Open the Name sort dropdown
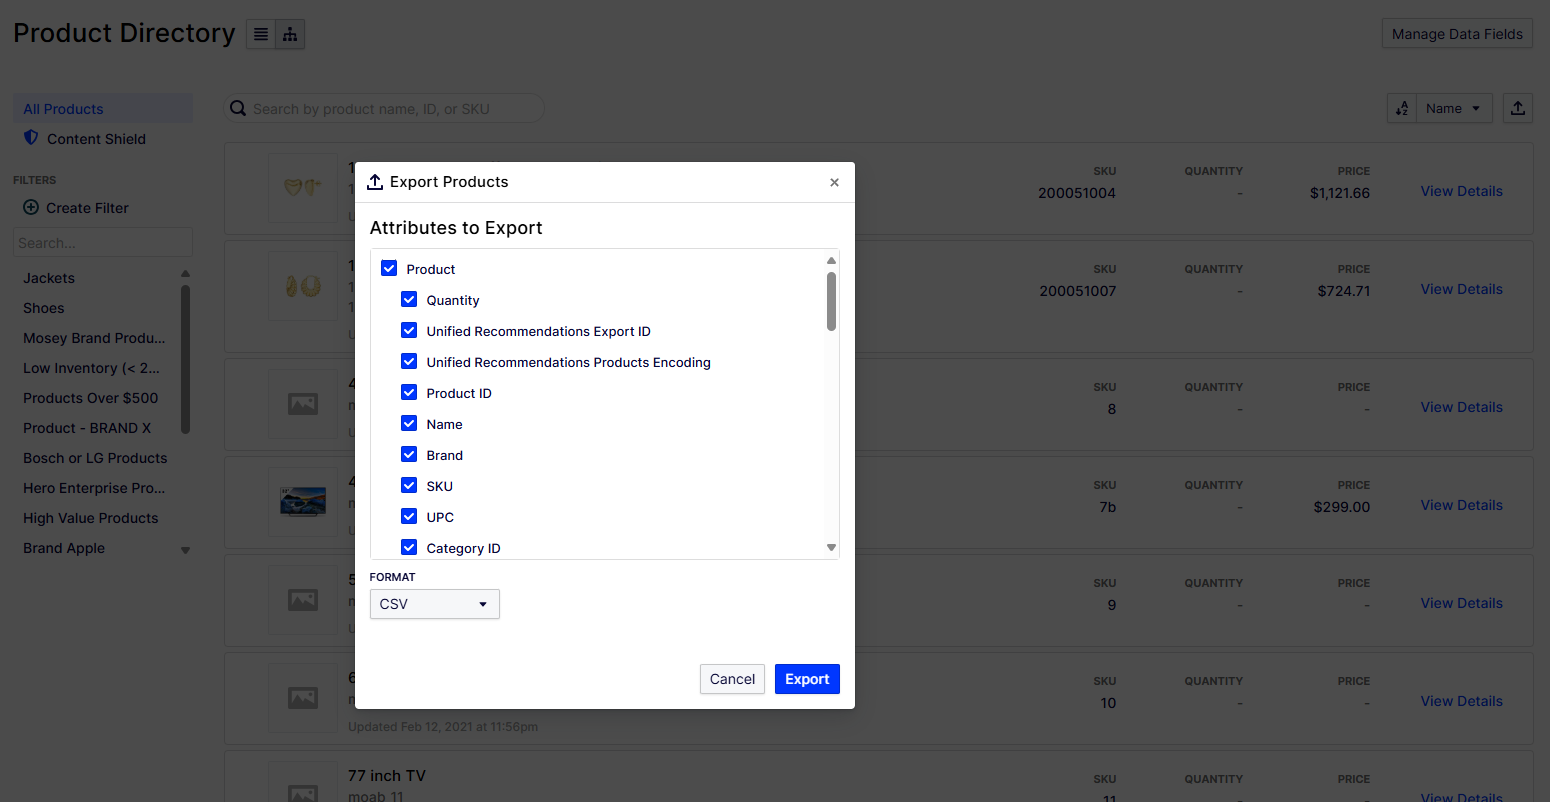The height and width of the screenshot is (802, 1550). click(x=1454, y=108)
